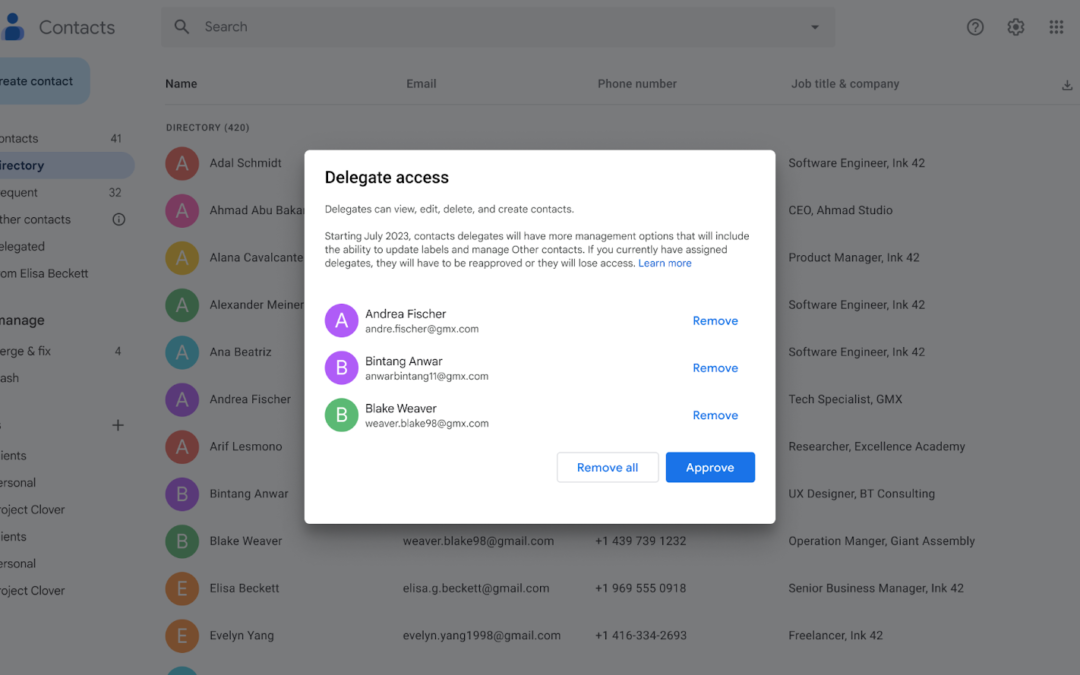Click the plus icon to add a label
The width and height of the screenshot is (1080, 675).
point(118,425)
